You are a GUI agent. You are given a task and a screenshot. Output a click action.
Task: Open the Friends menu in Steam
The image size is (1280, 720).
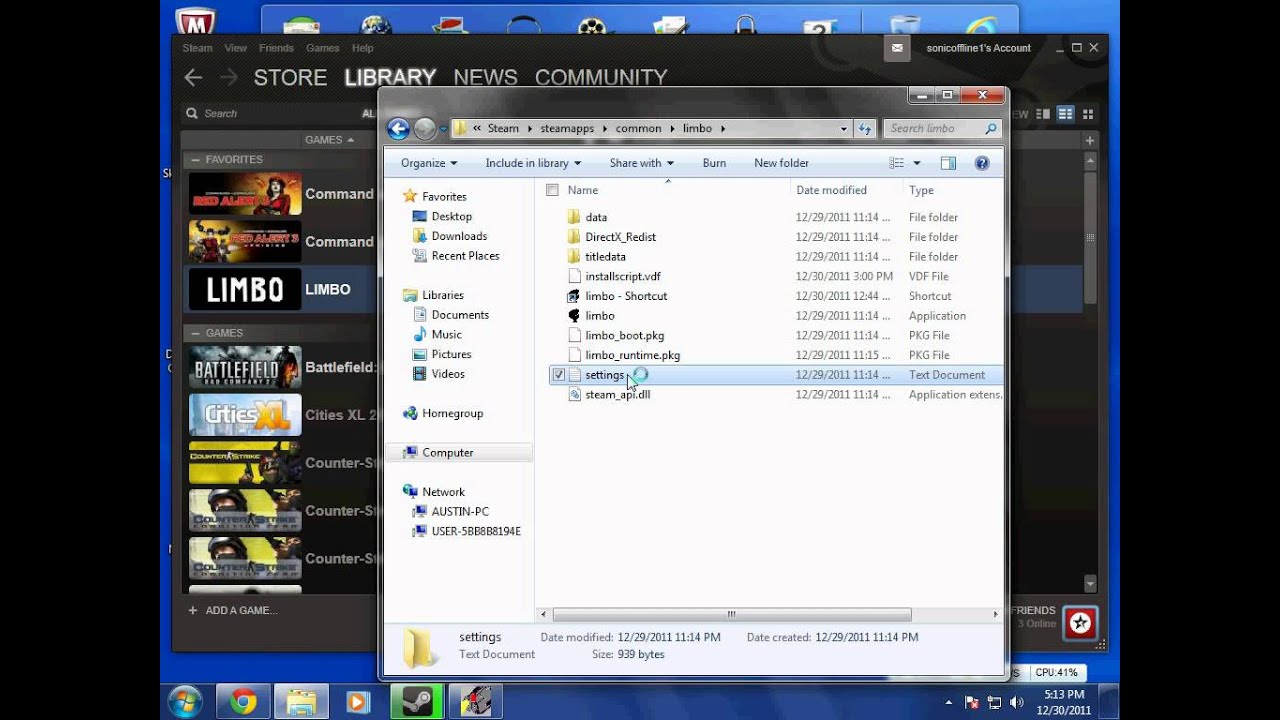click(276, 48)
